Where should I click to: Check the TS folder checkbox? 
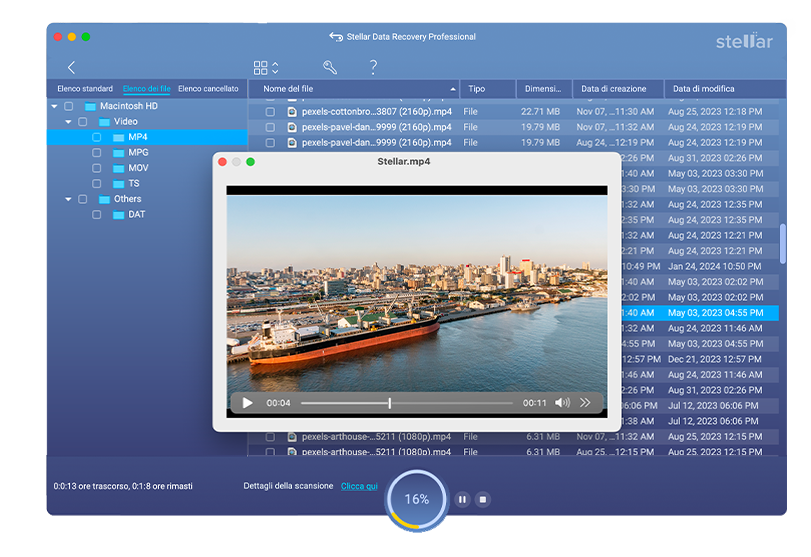(97, 184)
